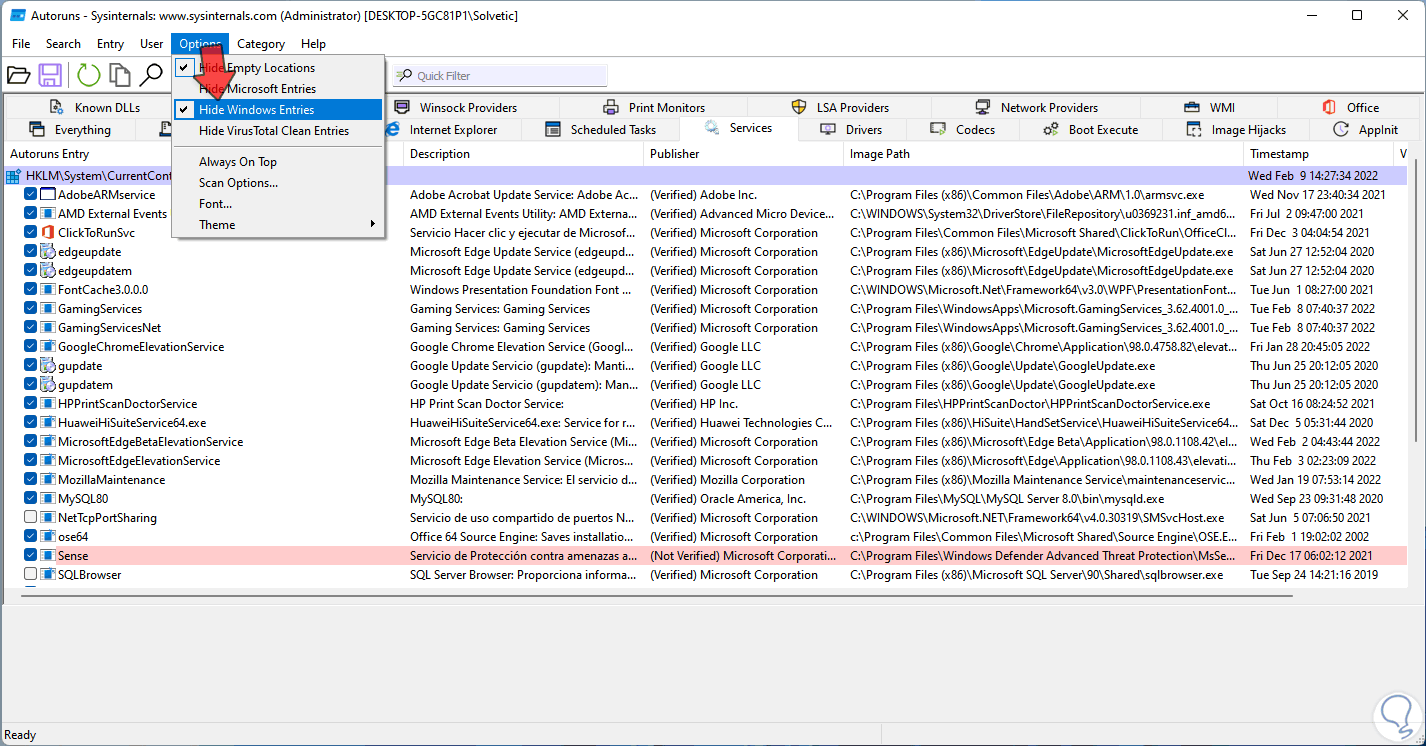1426x746 pixels.
Task: Expand the Theme submenu
Action: 277,225
